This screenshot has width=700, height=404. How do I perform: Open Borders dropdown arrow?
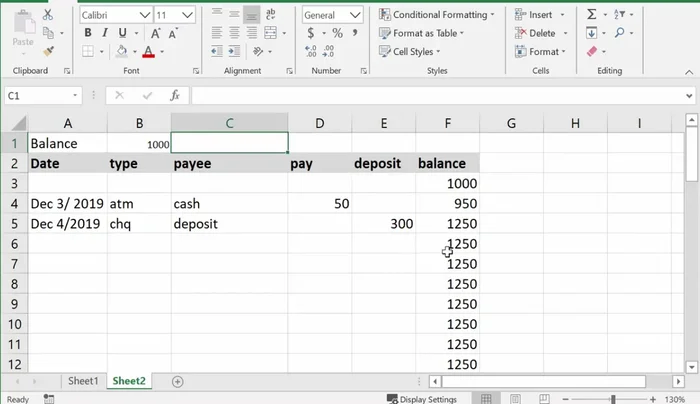(102, 52)
